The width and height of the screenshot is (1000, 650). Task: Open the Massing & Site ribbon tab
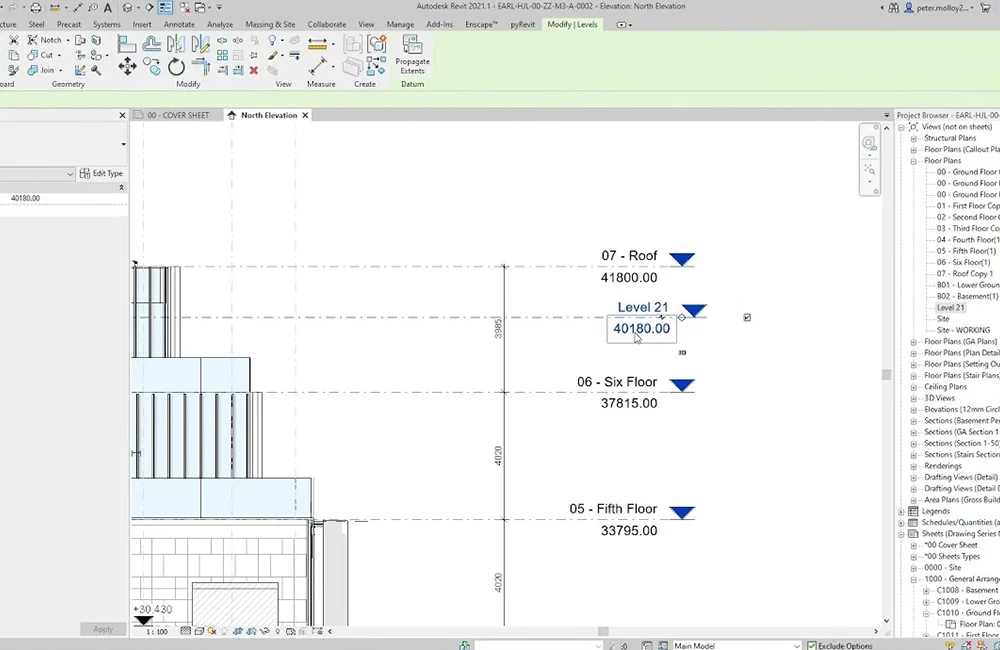coord(270,24)
